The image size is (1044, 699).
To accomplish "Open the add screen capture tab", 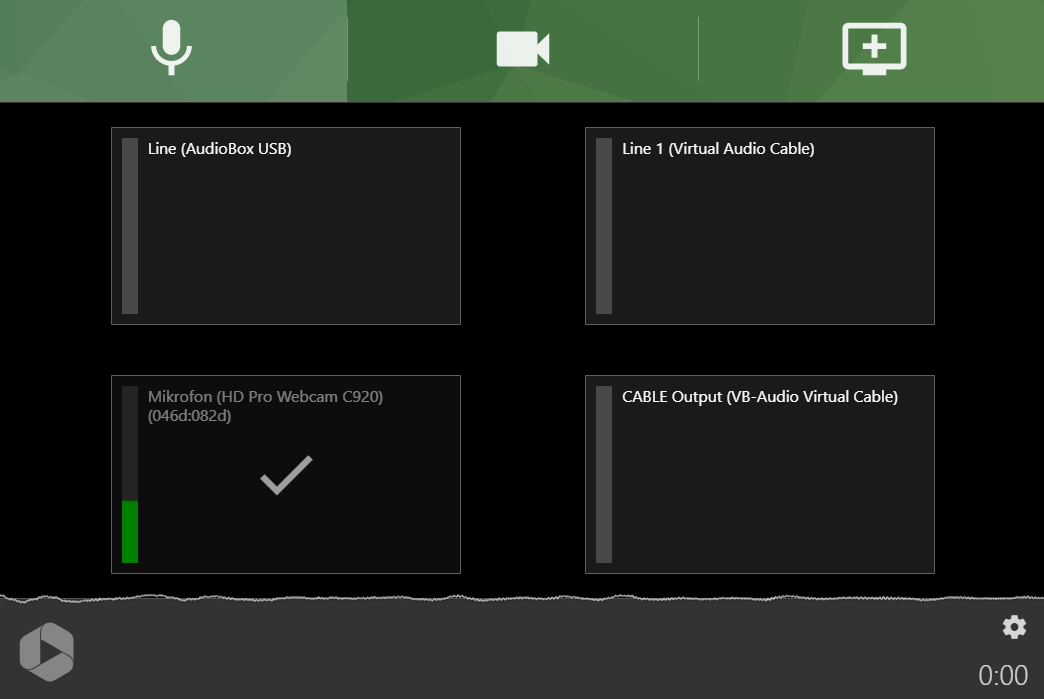I will coord(874,51).
